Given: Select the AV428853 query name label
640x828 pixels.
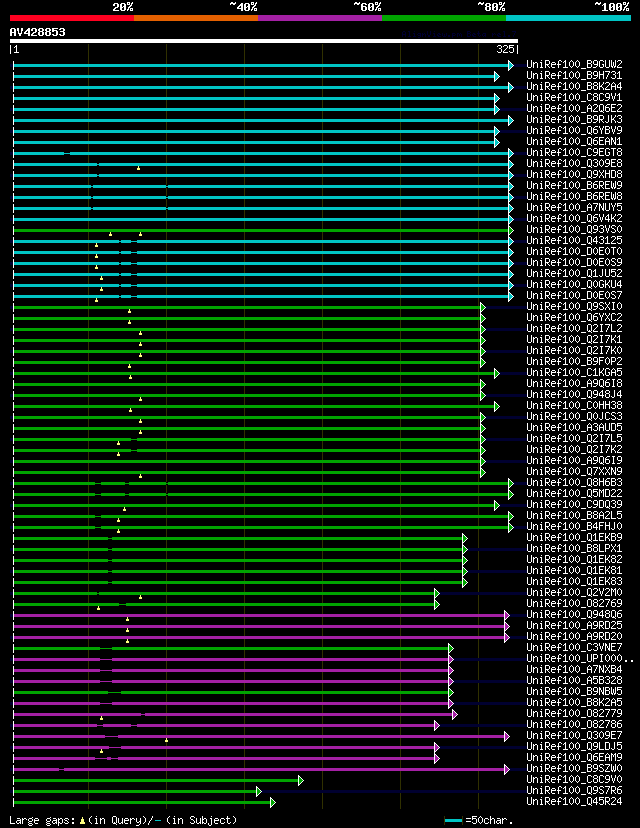Looking at the screenshot, I should [37, 32].
